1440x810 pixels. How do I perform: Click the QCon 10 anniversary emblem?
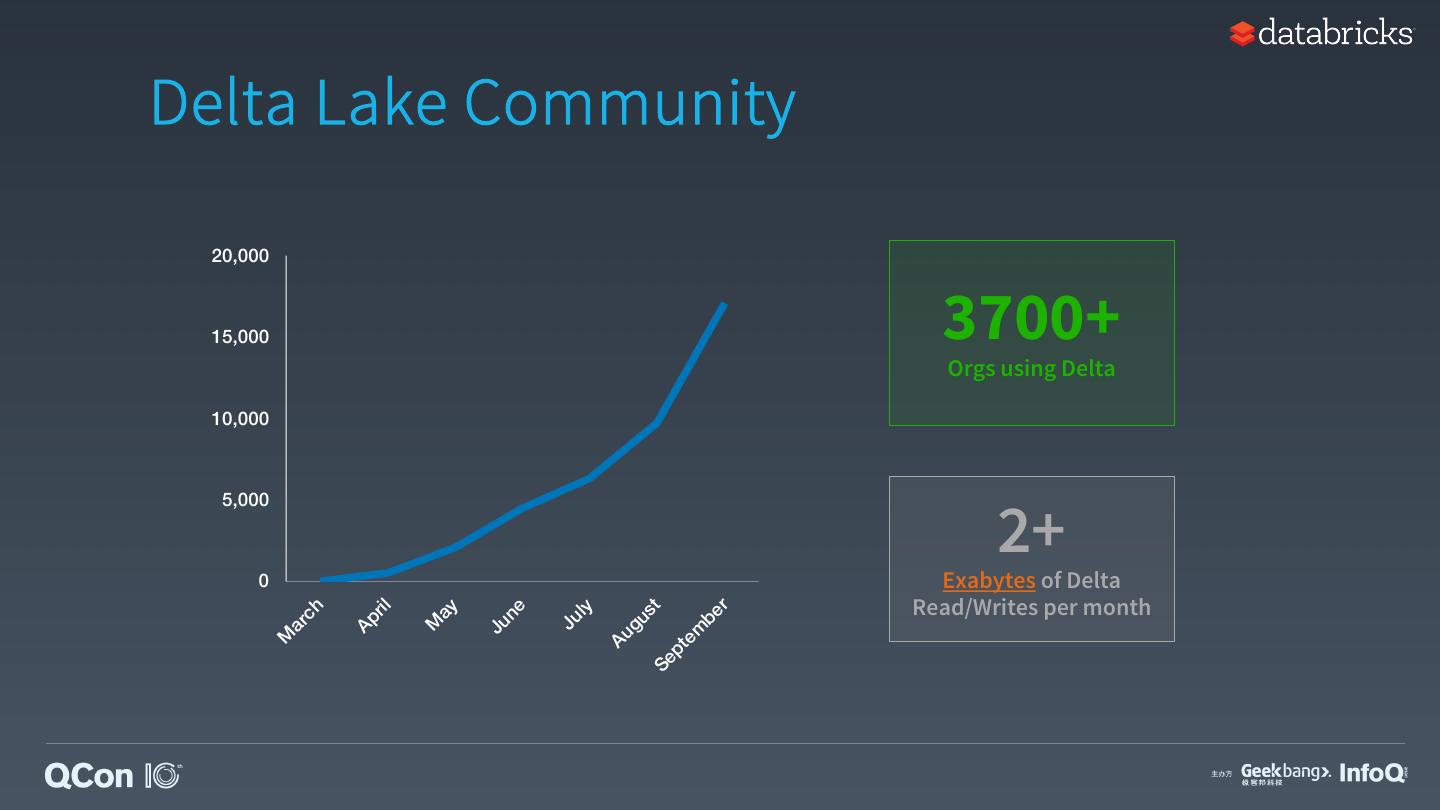point(162,775)
